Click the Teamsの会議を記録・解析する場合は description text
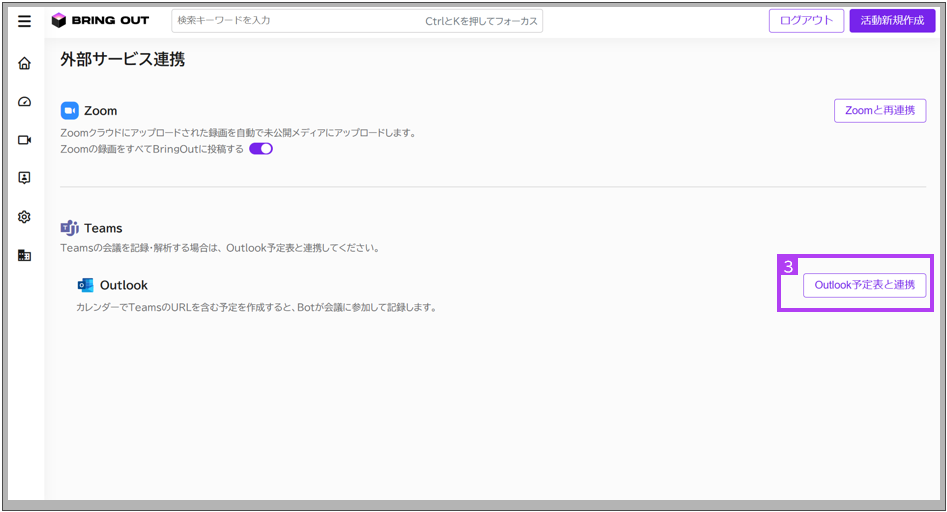 (x=220, y=248)
